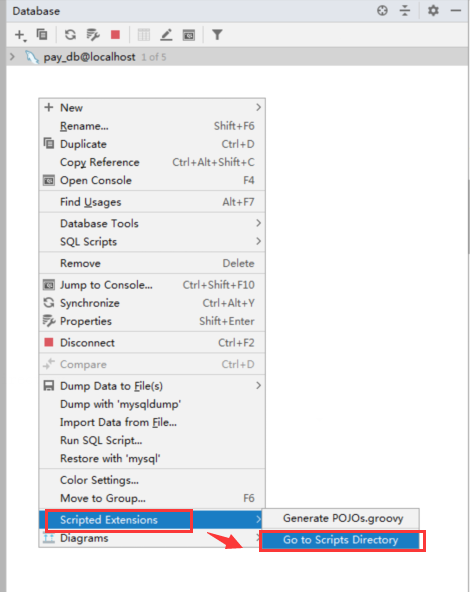
Task: Choose Import Data from File...
Action: point(152,422)
